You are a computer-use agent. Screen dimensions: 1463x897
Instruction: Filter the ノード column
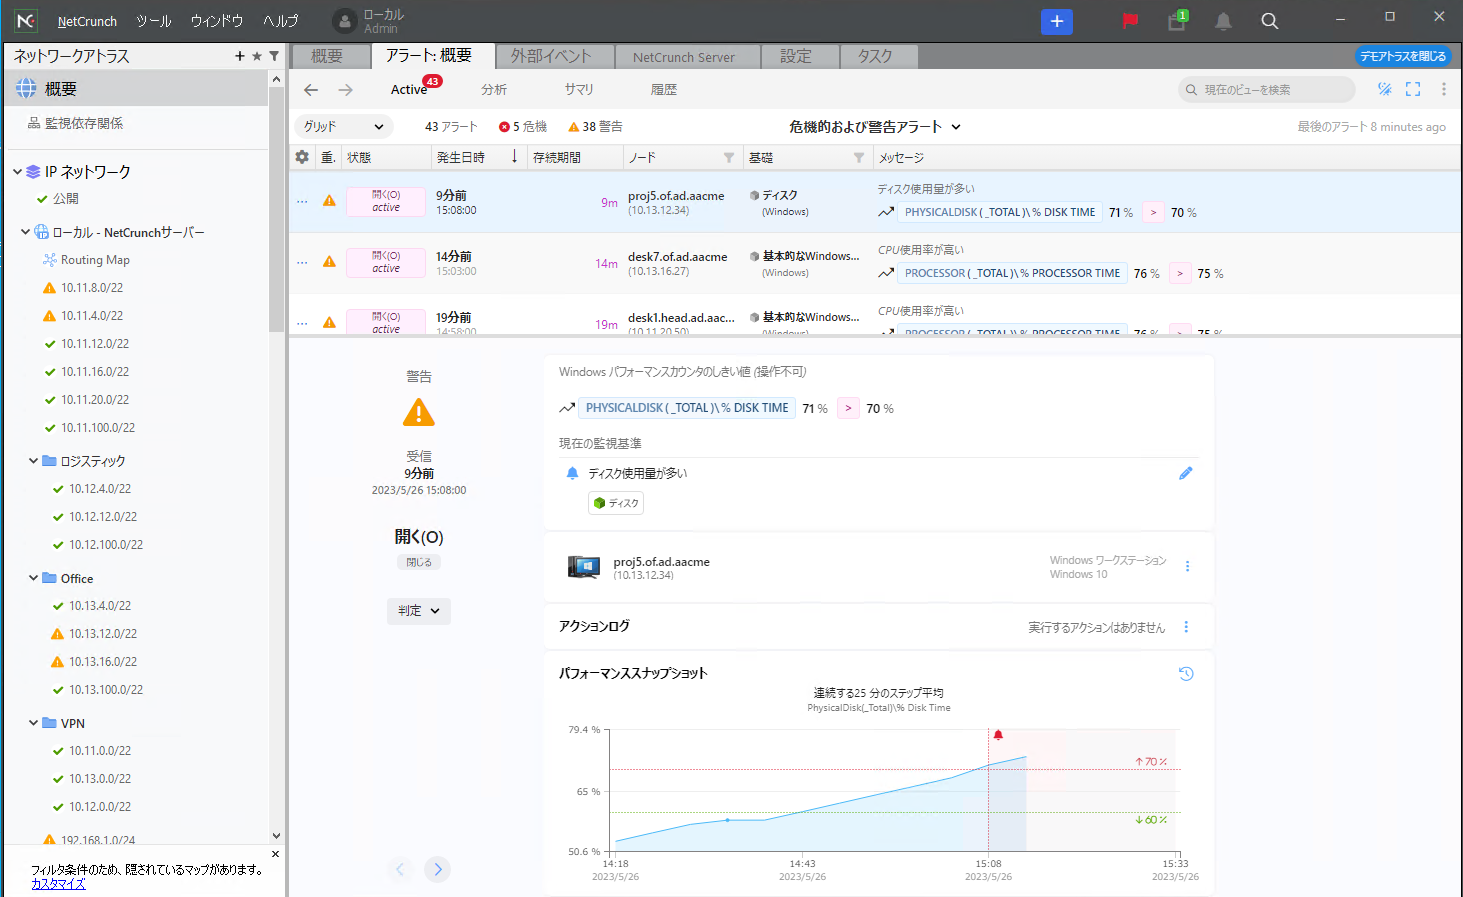(x=729, y=158)
